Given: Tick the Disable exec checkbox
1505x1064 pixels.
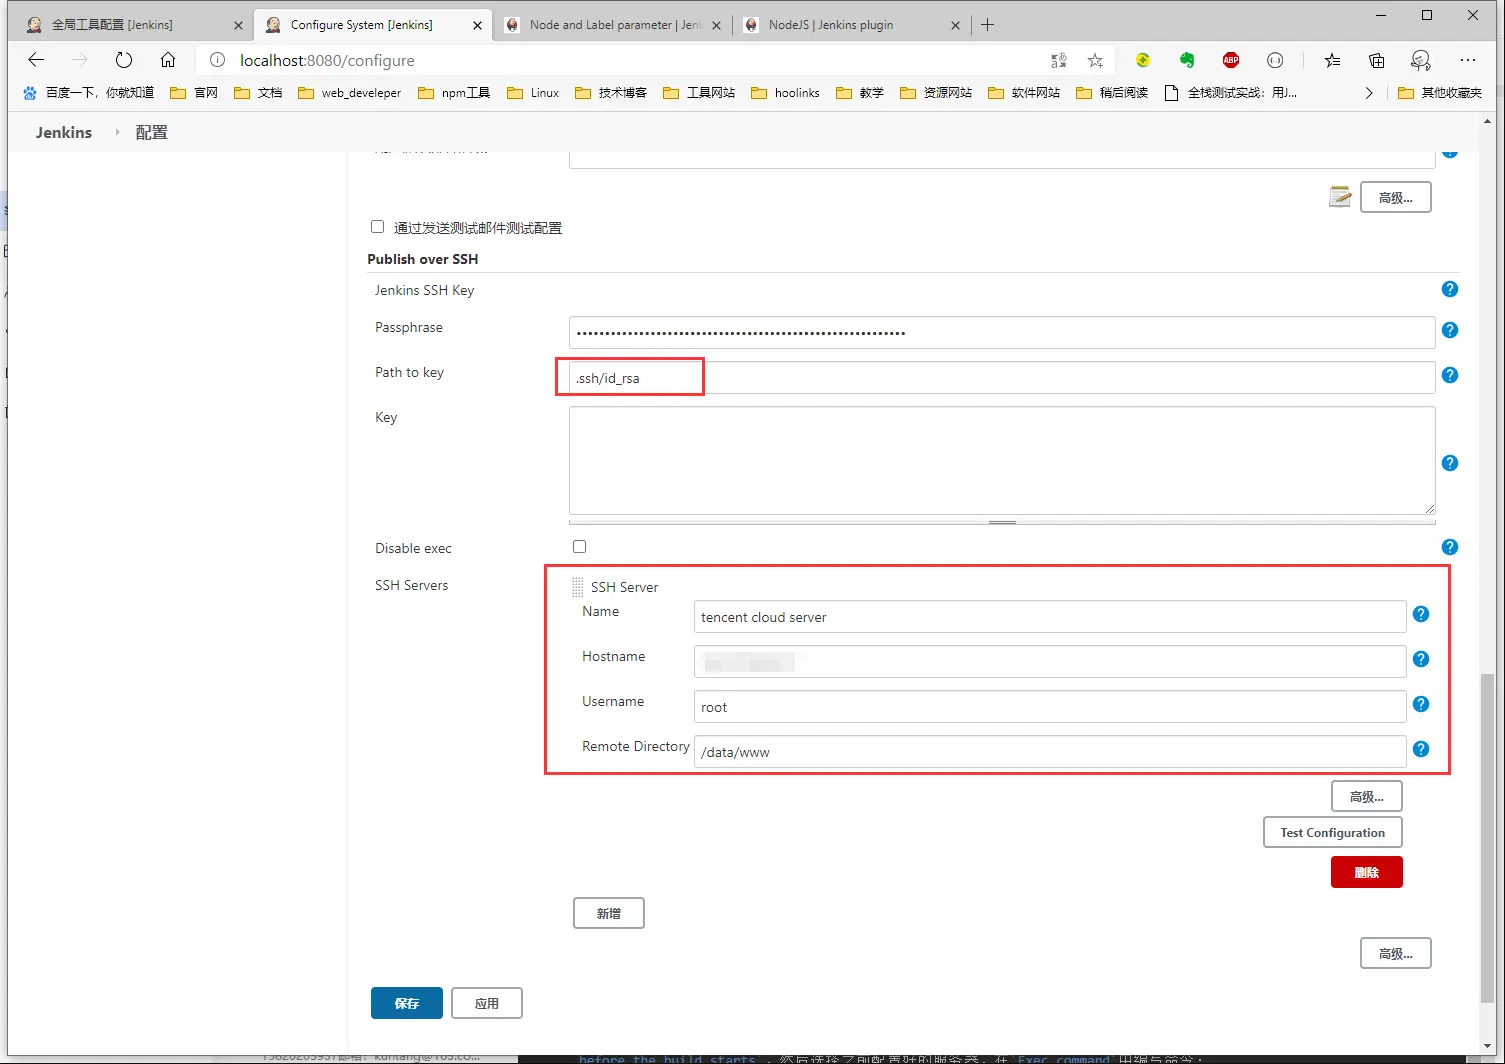Looking at the screenshot, I should pyautogui.click(x=579, y=546).
